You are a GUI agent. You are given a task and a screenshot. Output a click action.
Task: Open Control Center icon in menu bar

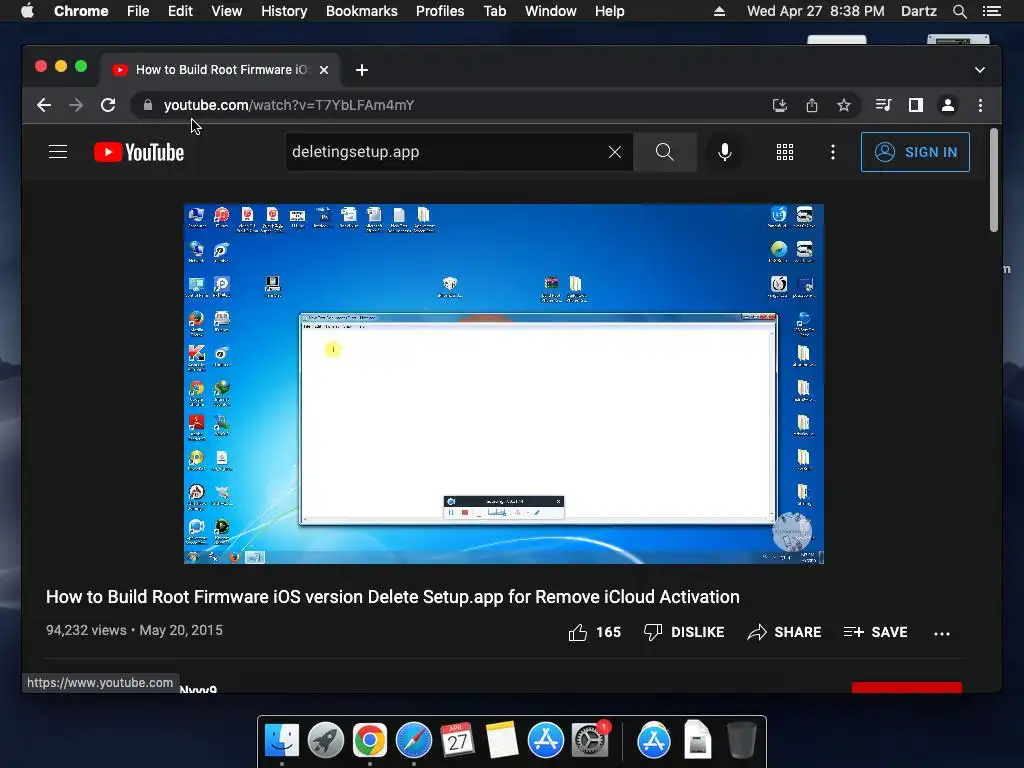pos(991,11)
